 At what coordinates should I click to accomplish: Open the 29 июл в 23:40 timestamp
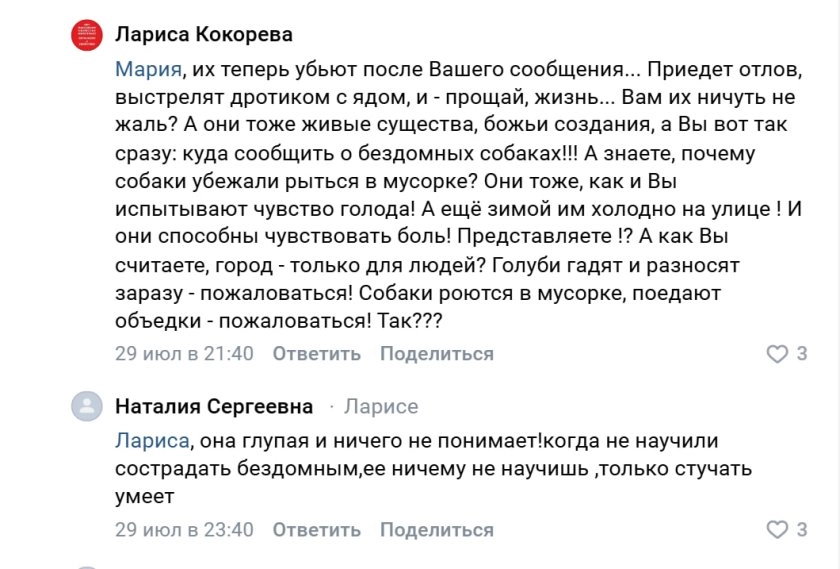pos(184,529)
